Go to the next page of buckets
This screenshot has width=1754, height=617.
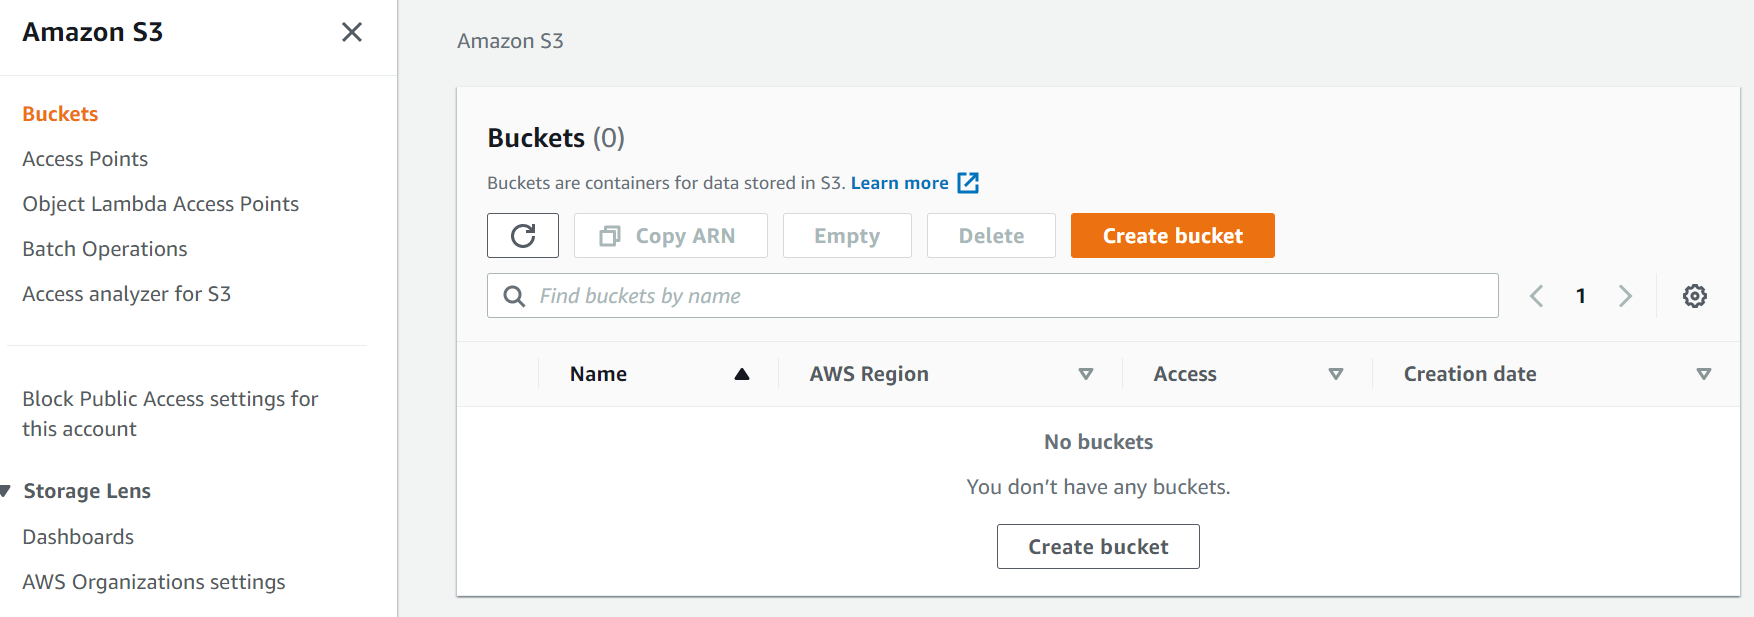pos(1625,296)
